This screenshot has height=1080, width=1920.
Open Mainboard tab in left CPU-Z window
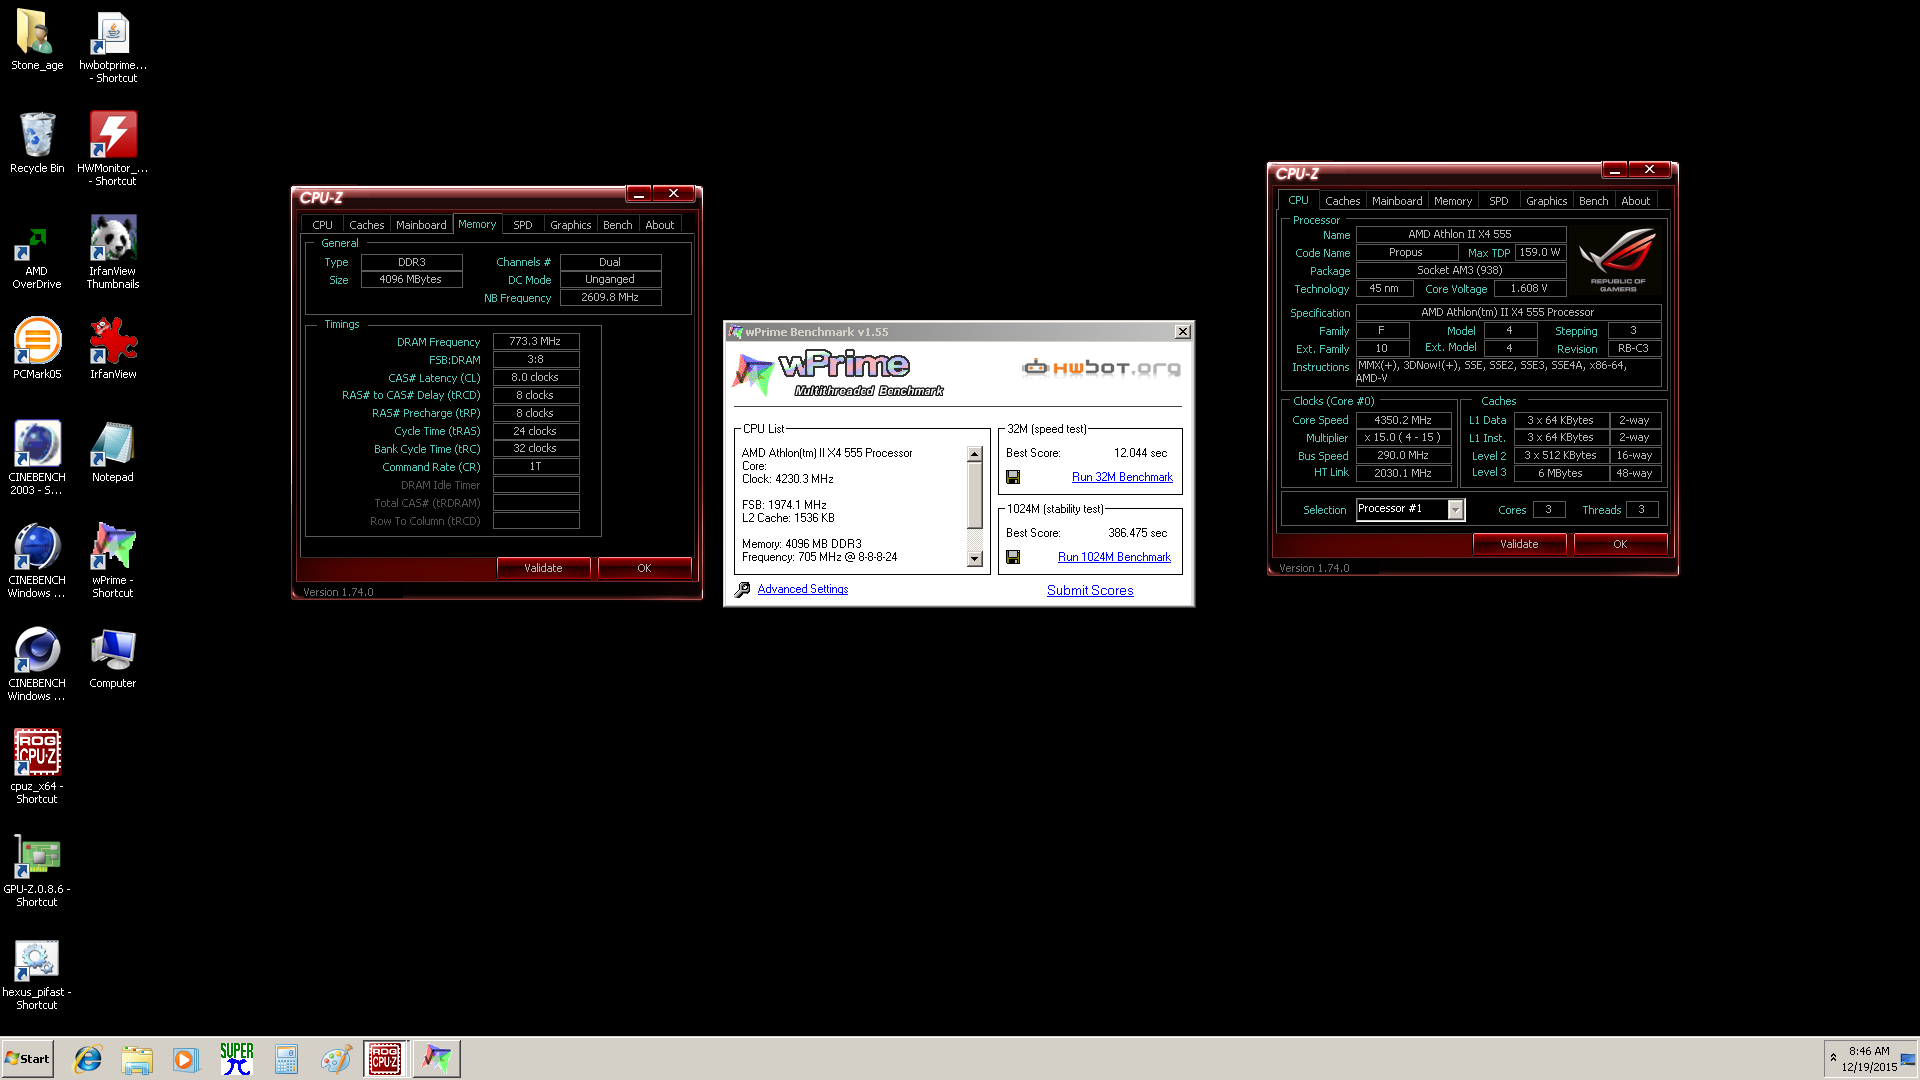point(421,225)
